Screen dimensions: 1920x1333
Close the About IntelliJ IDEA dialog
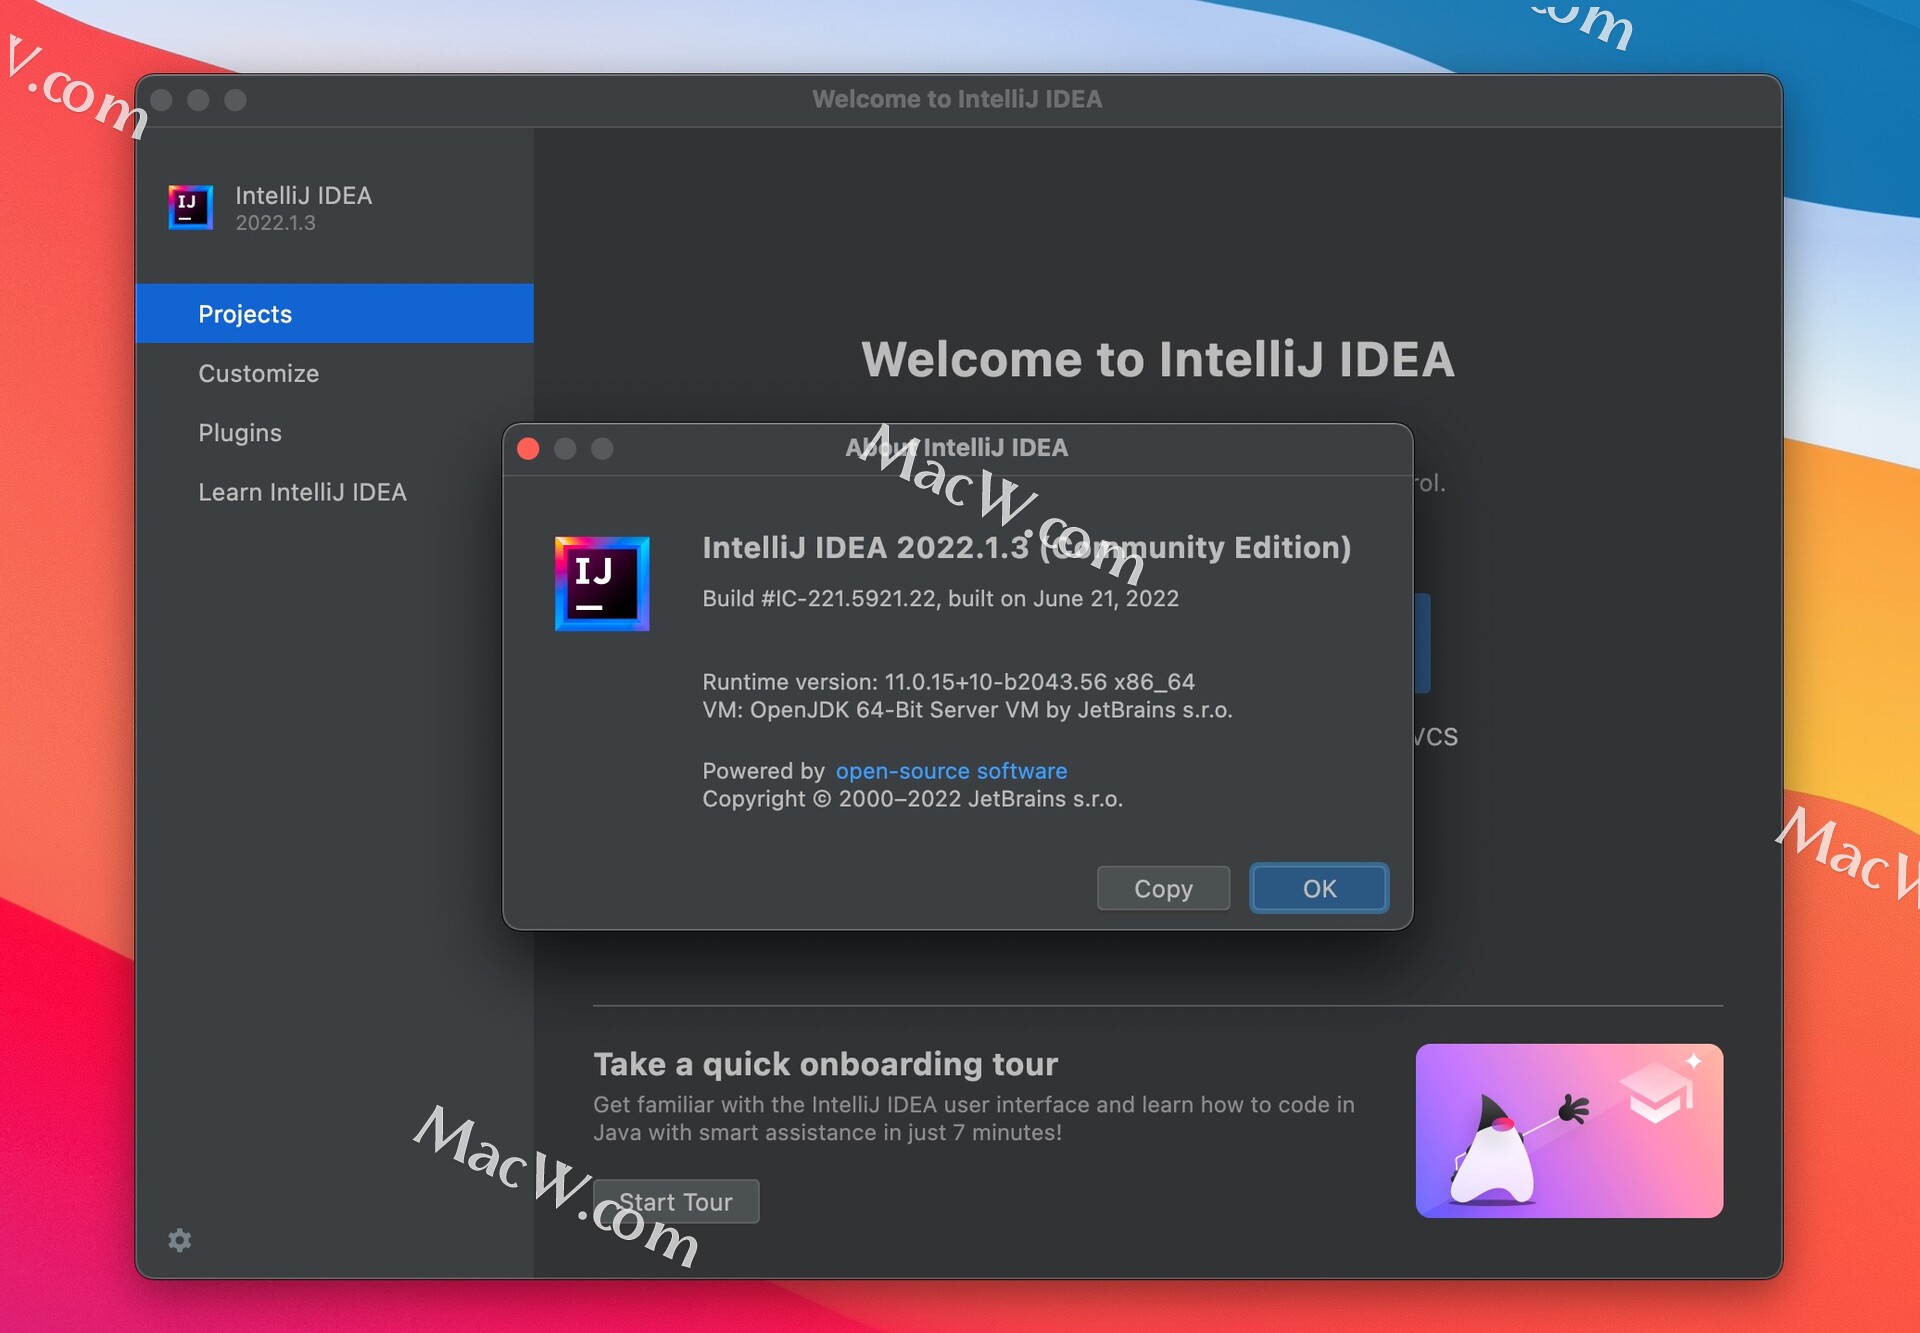pyautogui.click(x=528, y=448)
